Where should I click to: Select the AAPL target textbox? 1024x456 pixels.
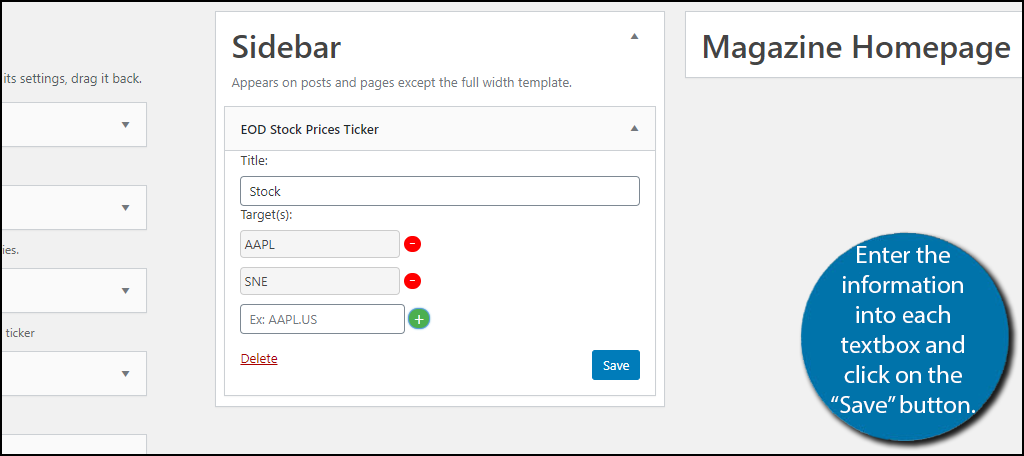tap(320, 244)
